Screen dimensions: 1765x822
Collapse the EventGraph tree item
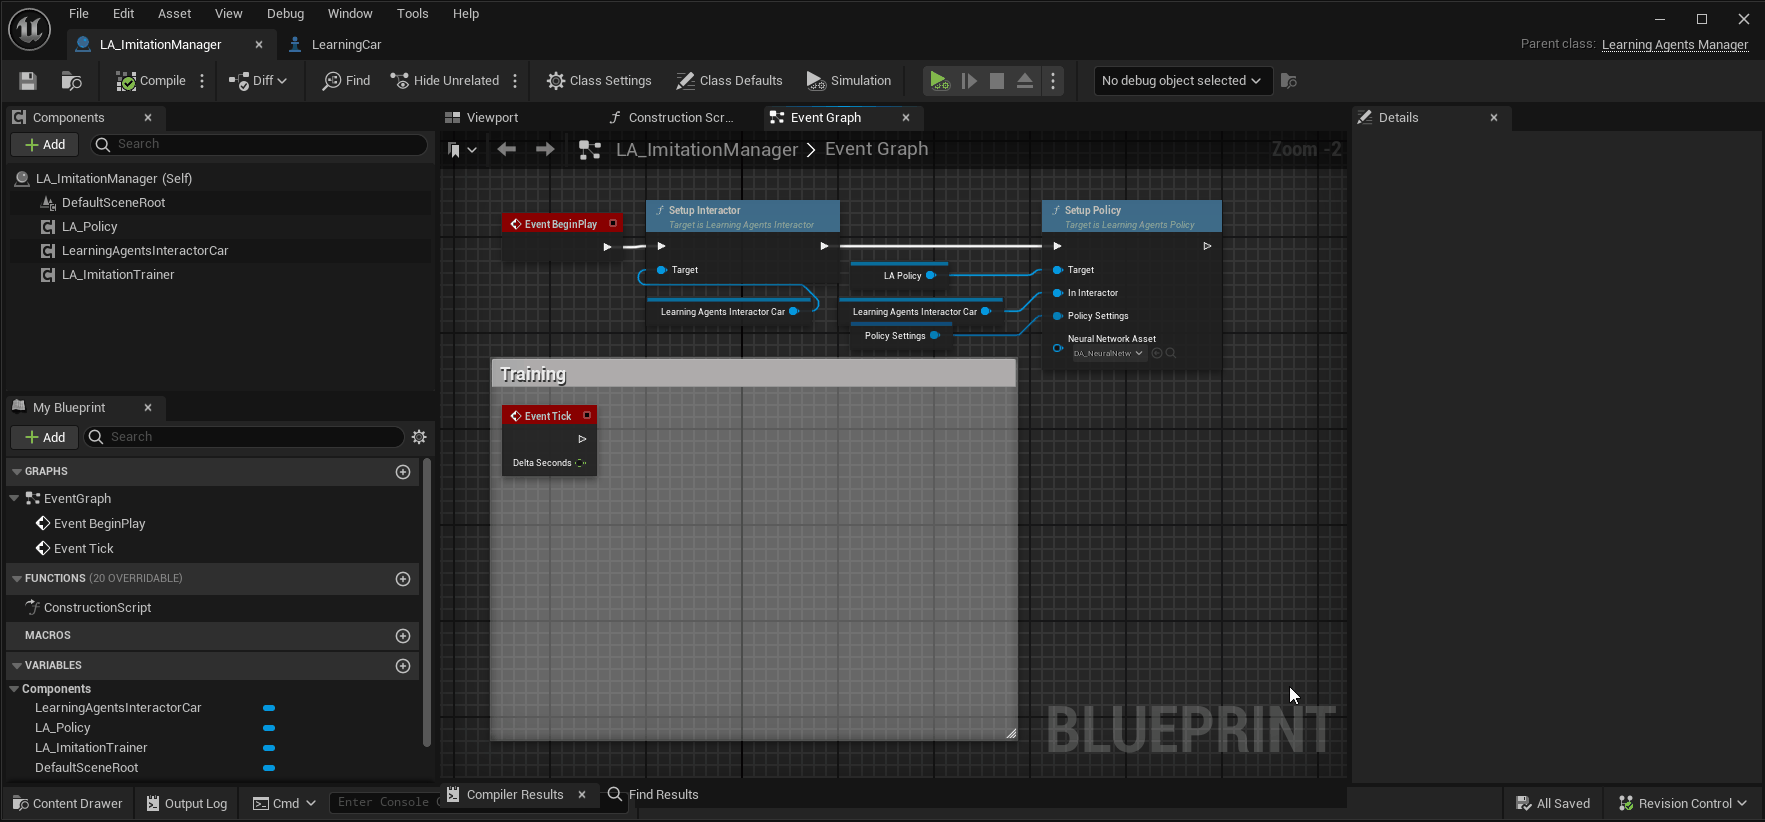[x=14, y=498]
